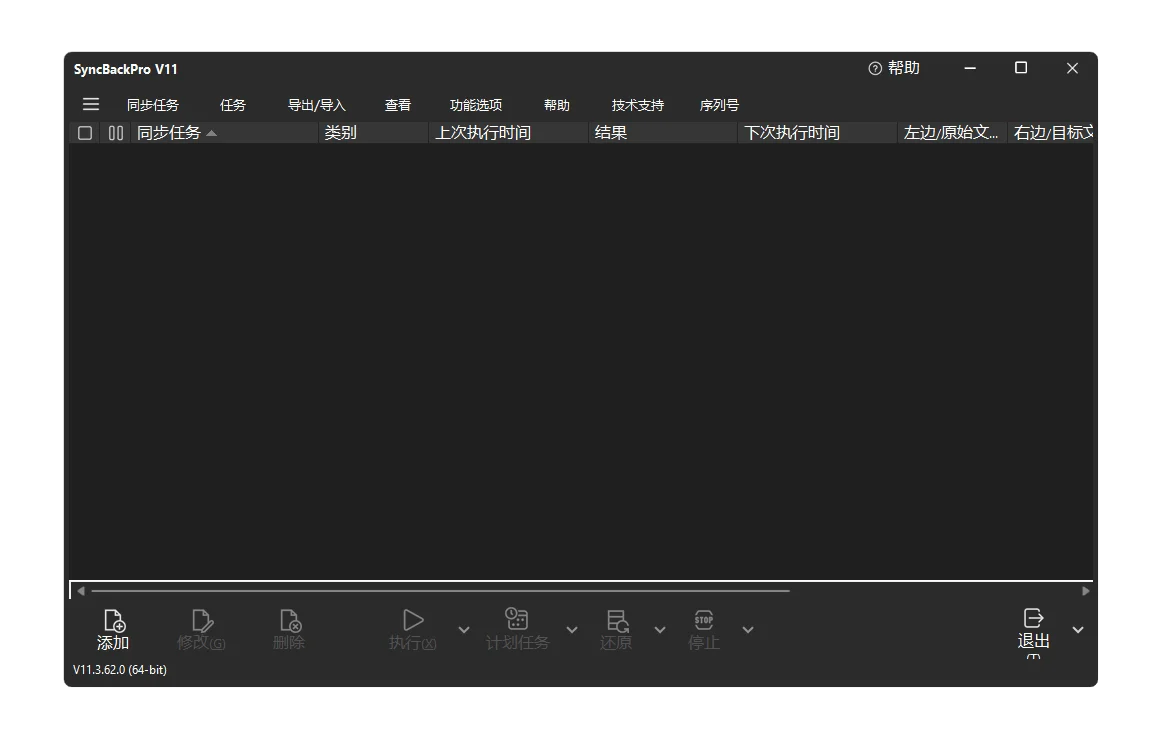1165x735 pixels.
Task: Click the version text V11.3.62.0 (64-bit)
Action: (120, 670)
